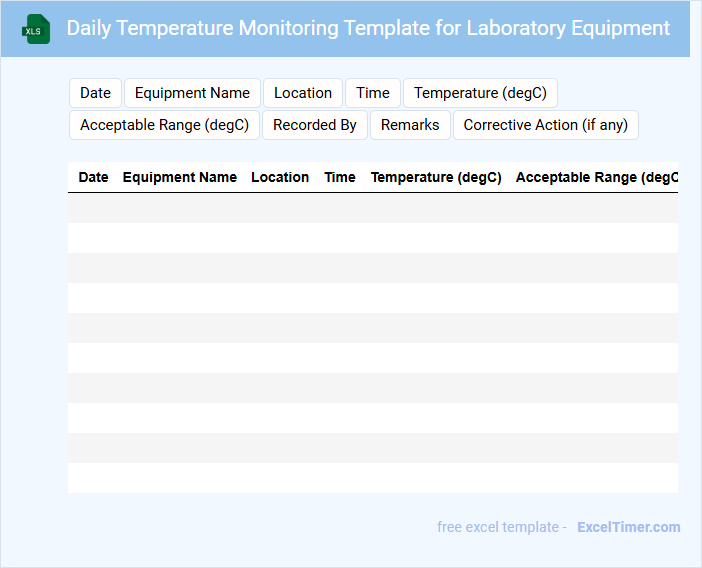Click the Acceptable Range column header
Screen dimensions: 702x568
click(596, 177)
